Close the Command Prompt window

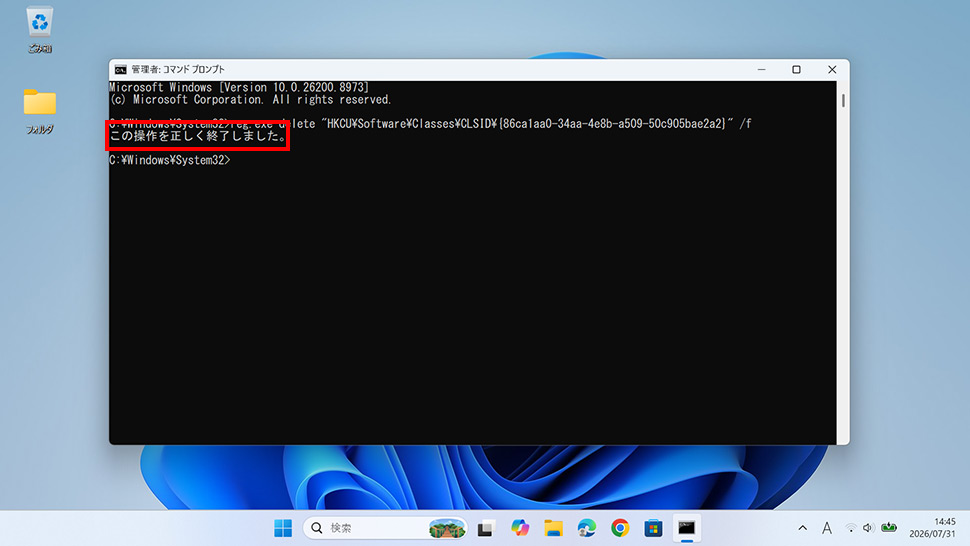pyautogui.click(x=832, y=70)
